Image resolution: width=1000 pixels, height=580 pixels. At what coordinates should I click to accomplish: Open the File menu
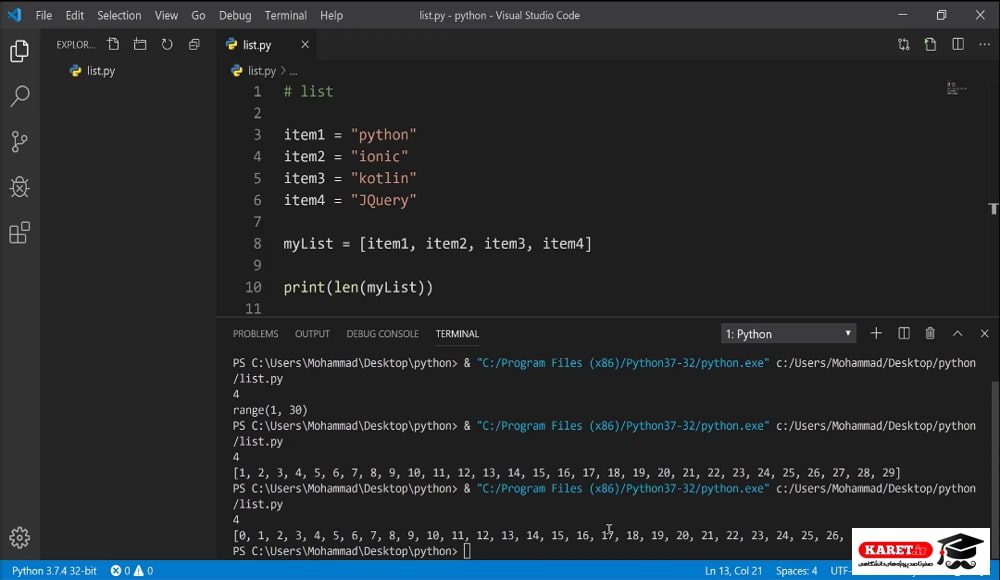(x=44, y=15)
